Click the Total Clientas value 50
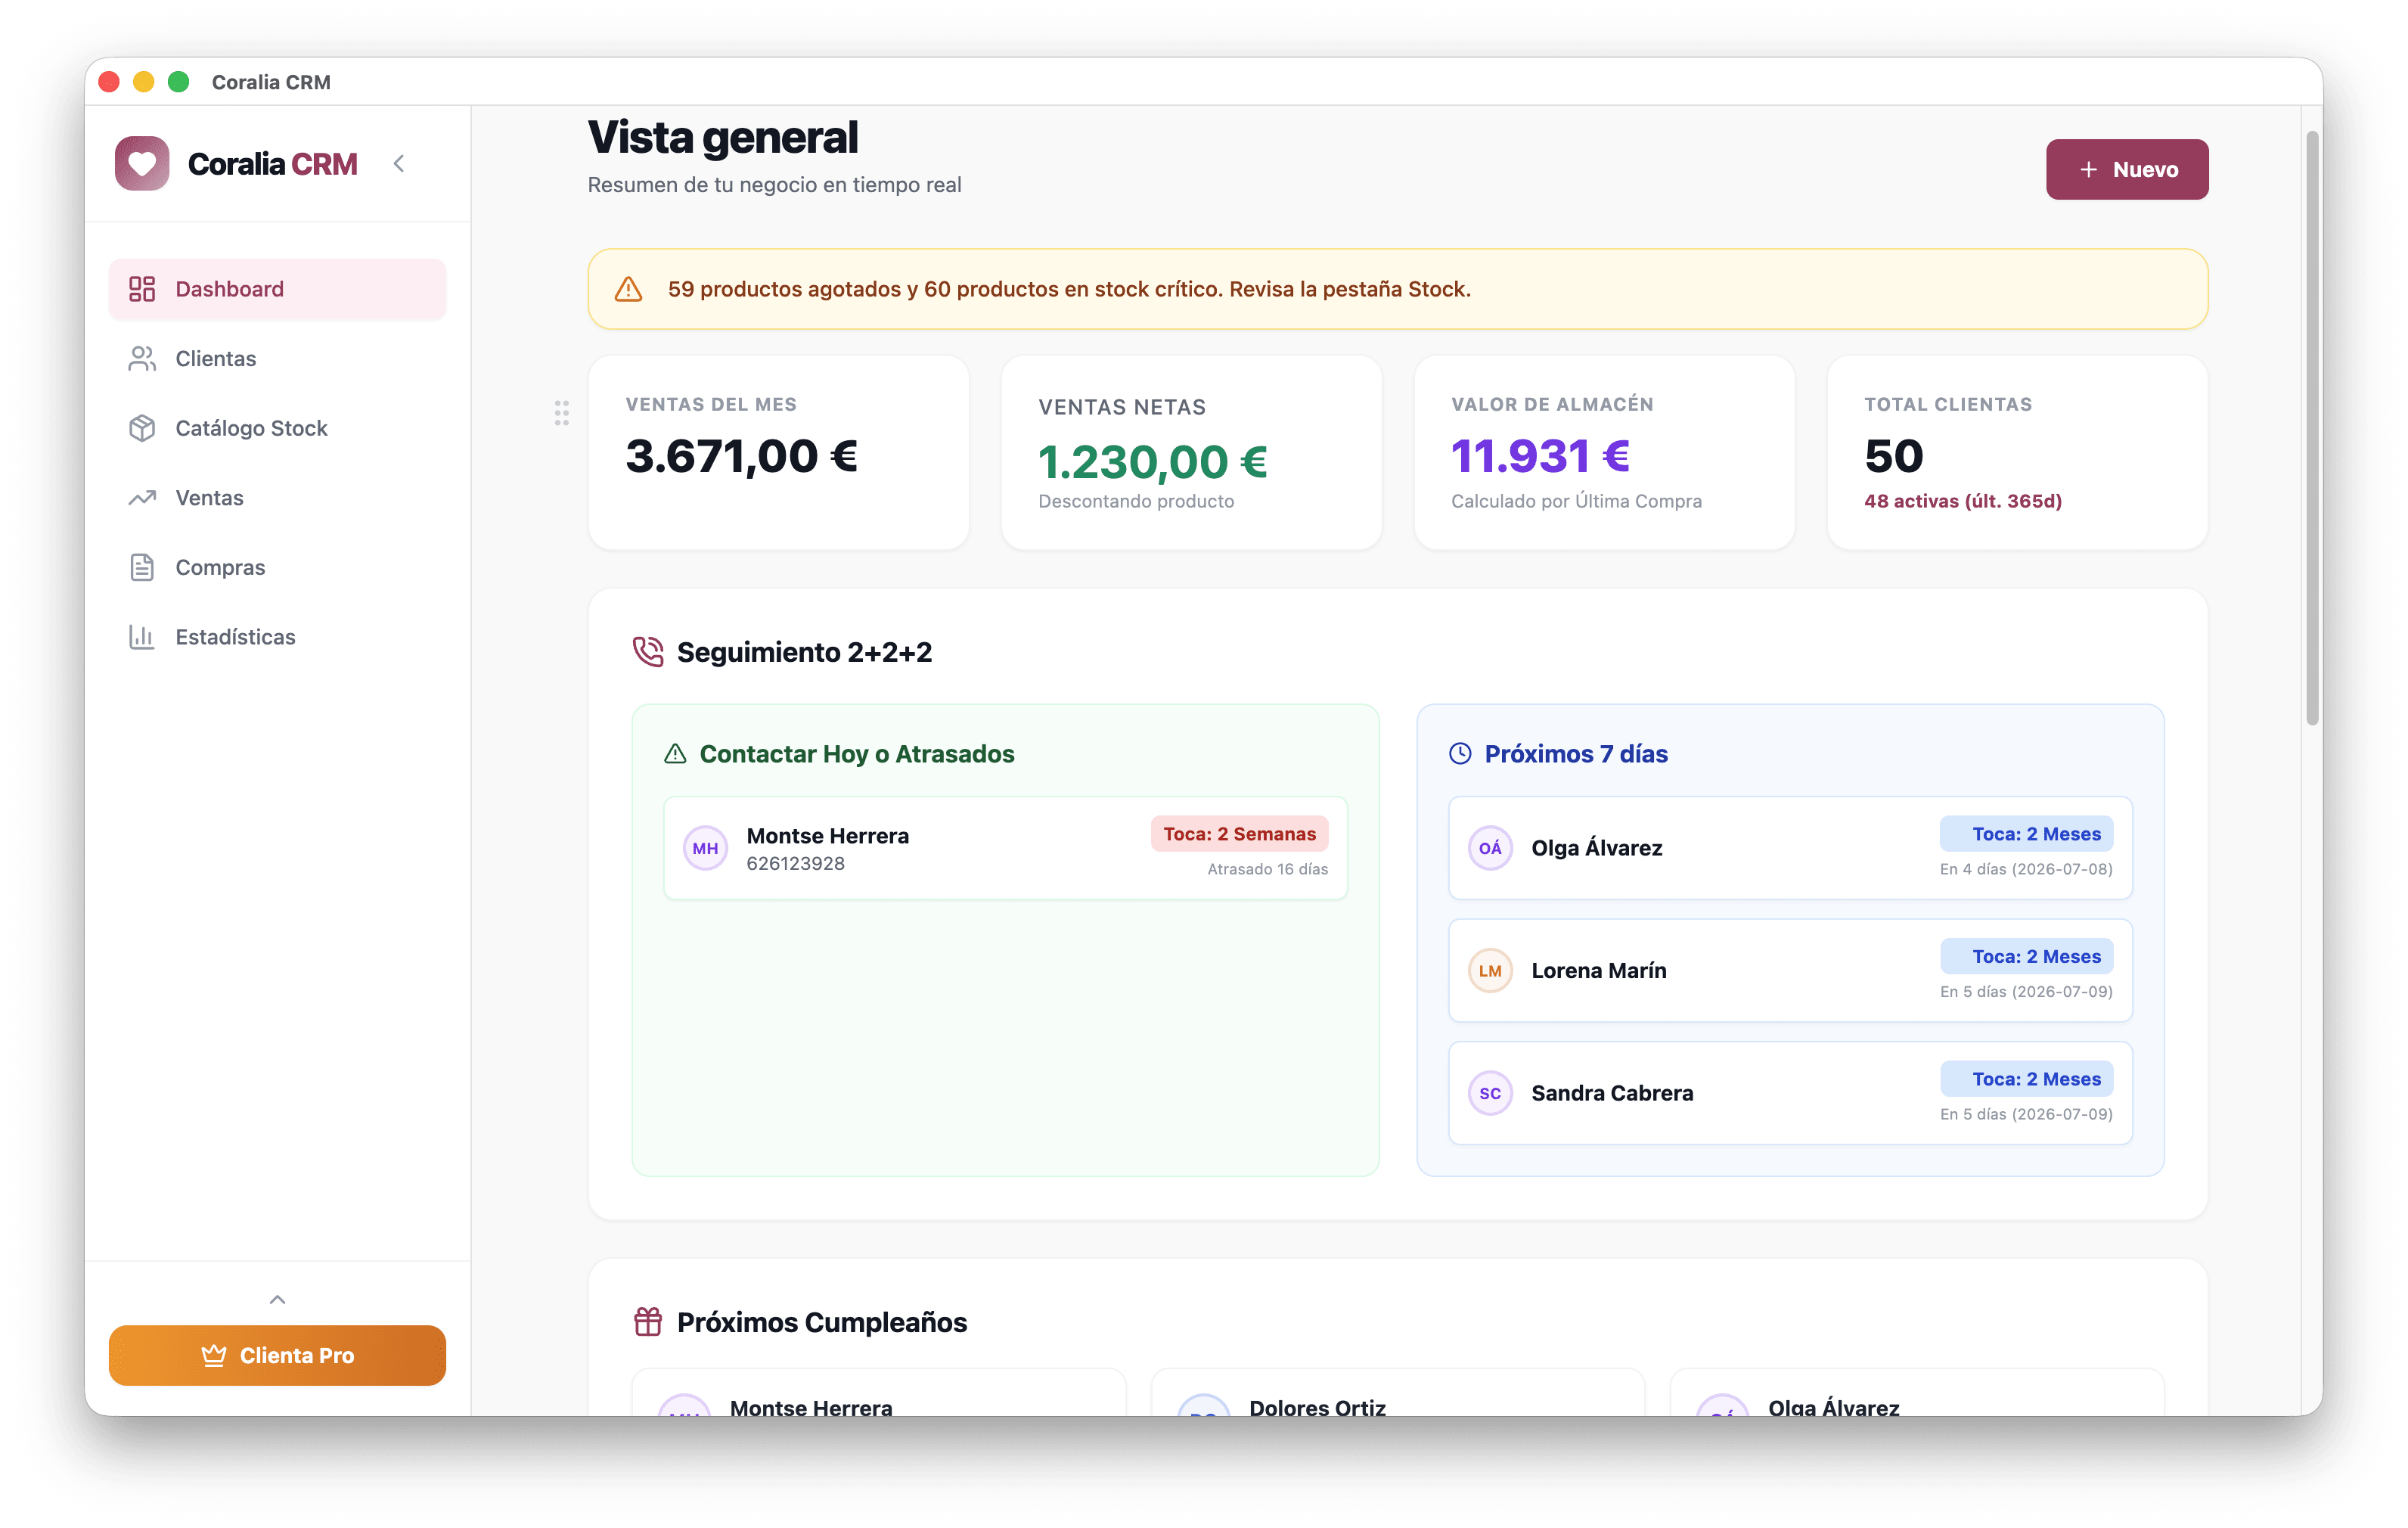2408x1528 pixels. tap(1893, 456)
